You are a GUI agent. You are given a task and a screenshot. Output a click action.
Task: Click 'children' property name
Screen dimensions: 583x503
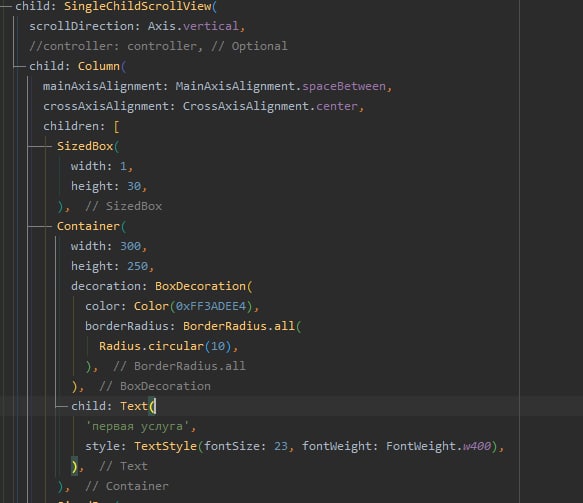coord(71,126)
